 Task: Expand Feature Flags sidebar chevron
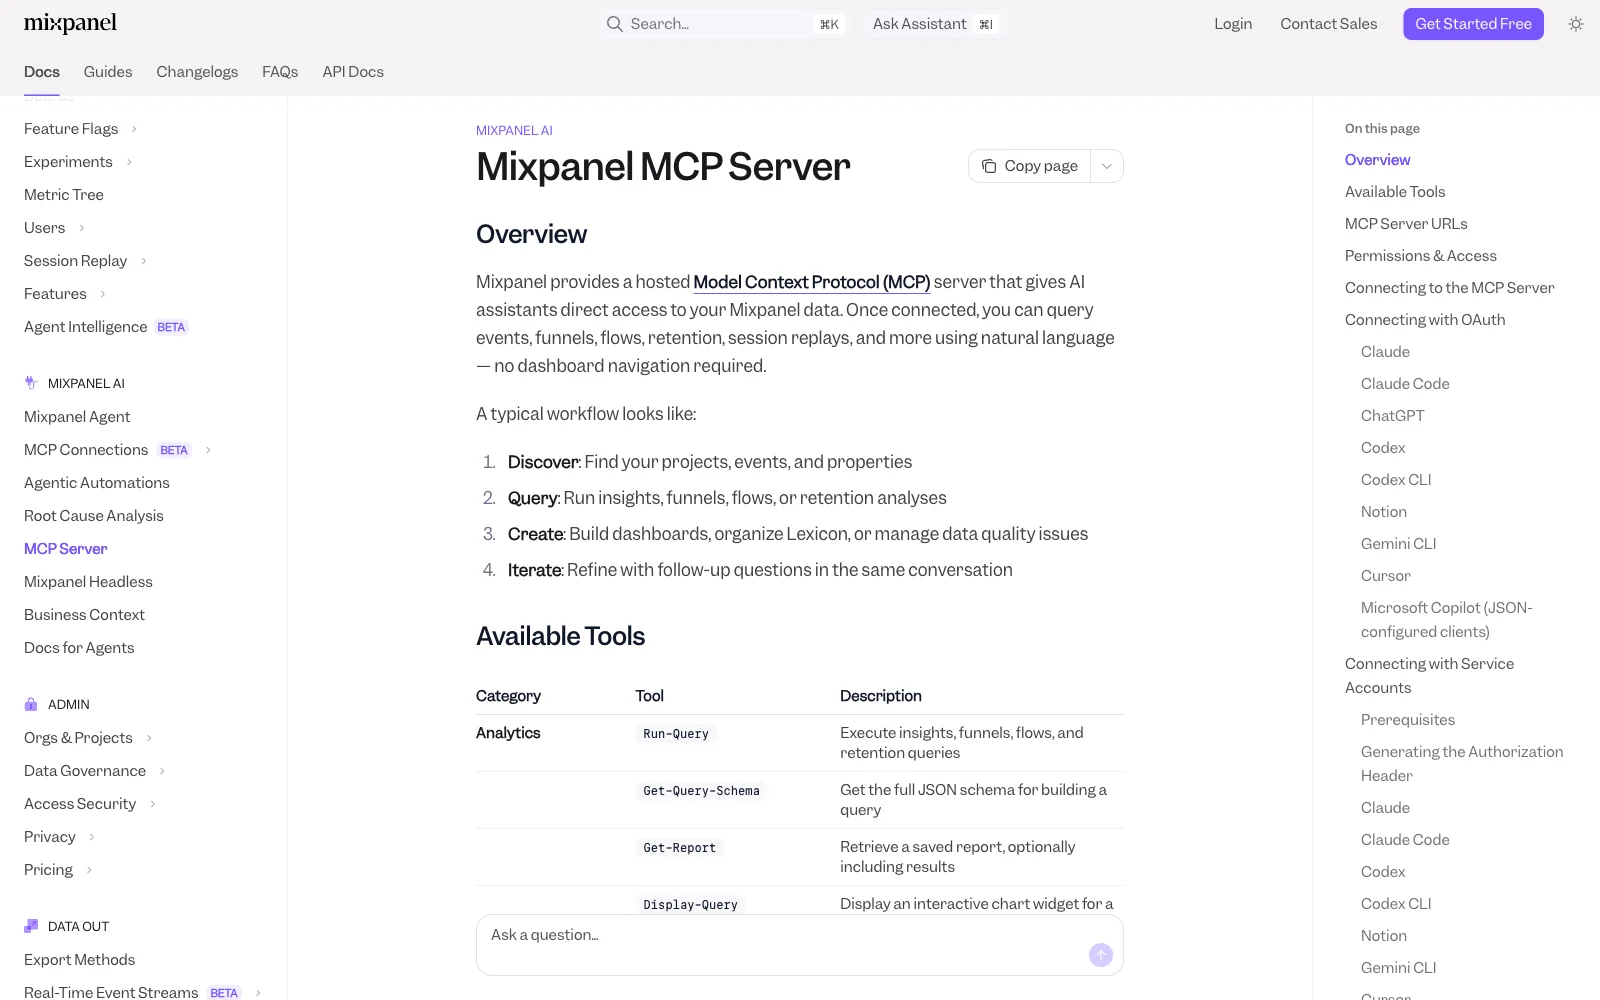(134, 129)
